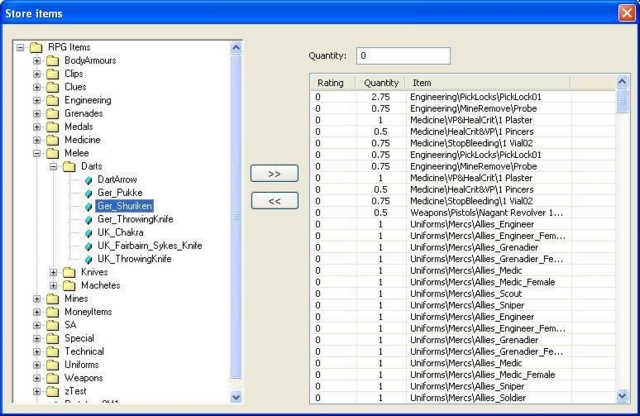Screen dimensions: 640x416
Task: Focus the Quantity input field
Action: [x=403, y=56]
